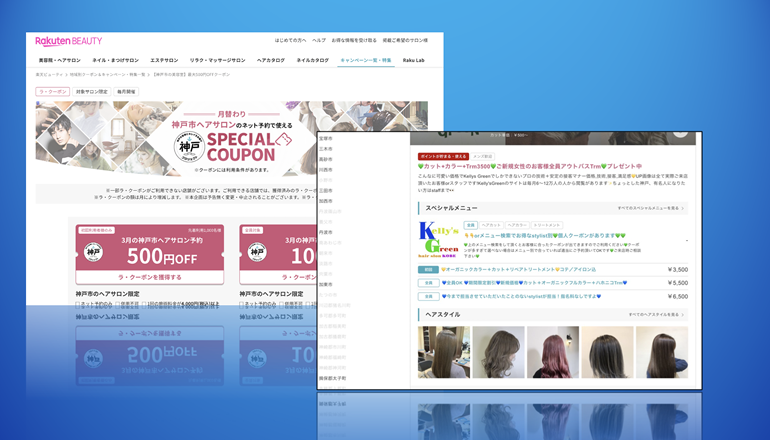Select 丹波市 in the area list
This screenshot has width=770, height=440.
pyautogui.click(x=326, y=232)
